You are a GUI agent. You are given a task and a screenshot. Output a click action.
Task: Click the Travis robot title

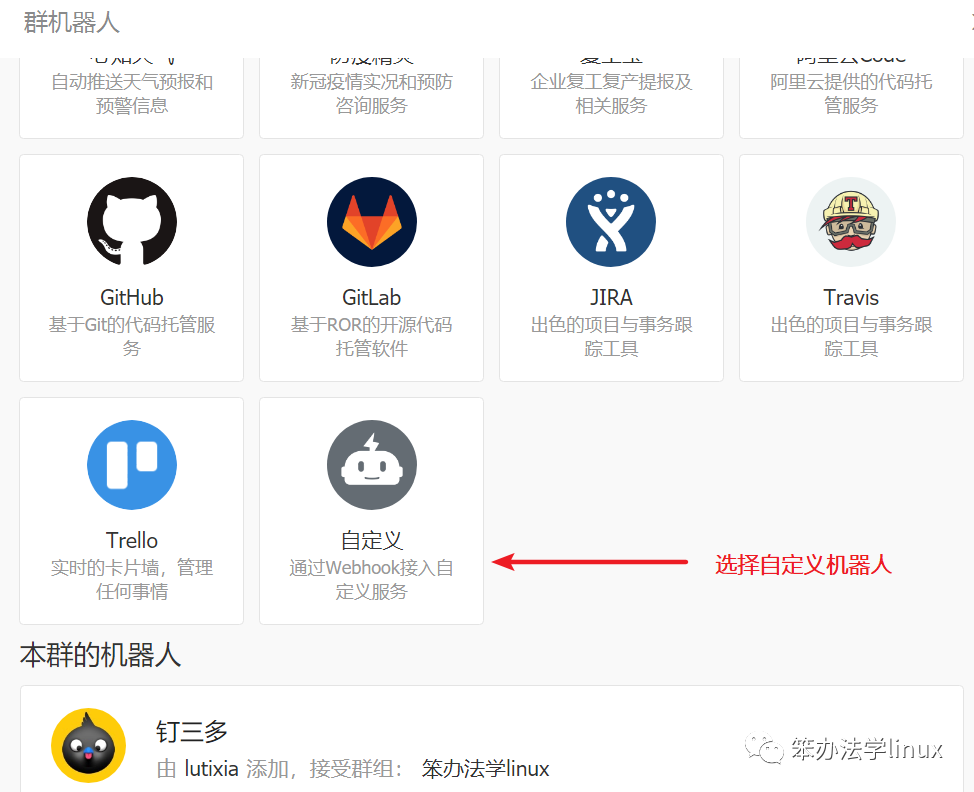(x=851, y=298)
